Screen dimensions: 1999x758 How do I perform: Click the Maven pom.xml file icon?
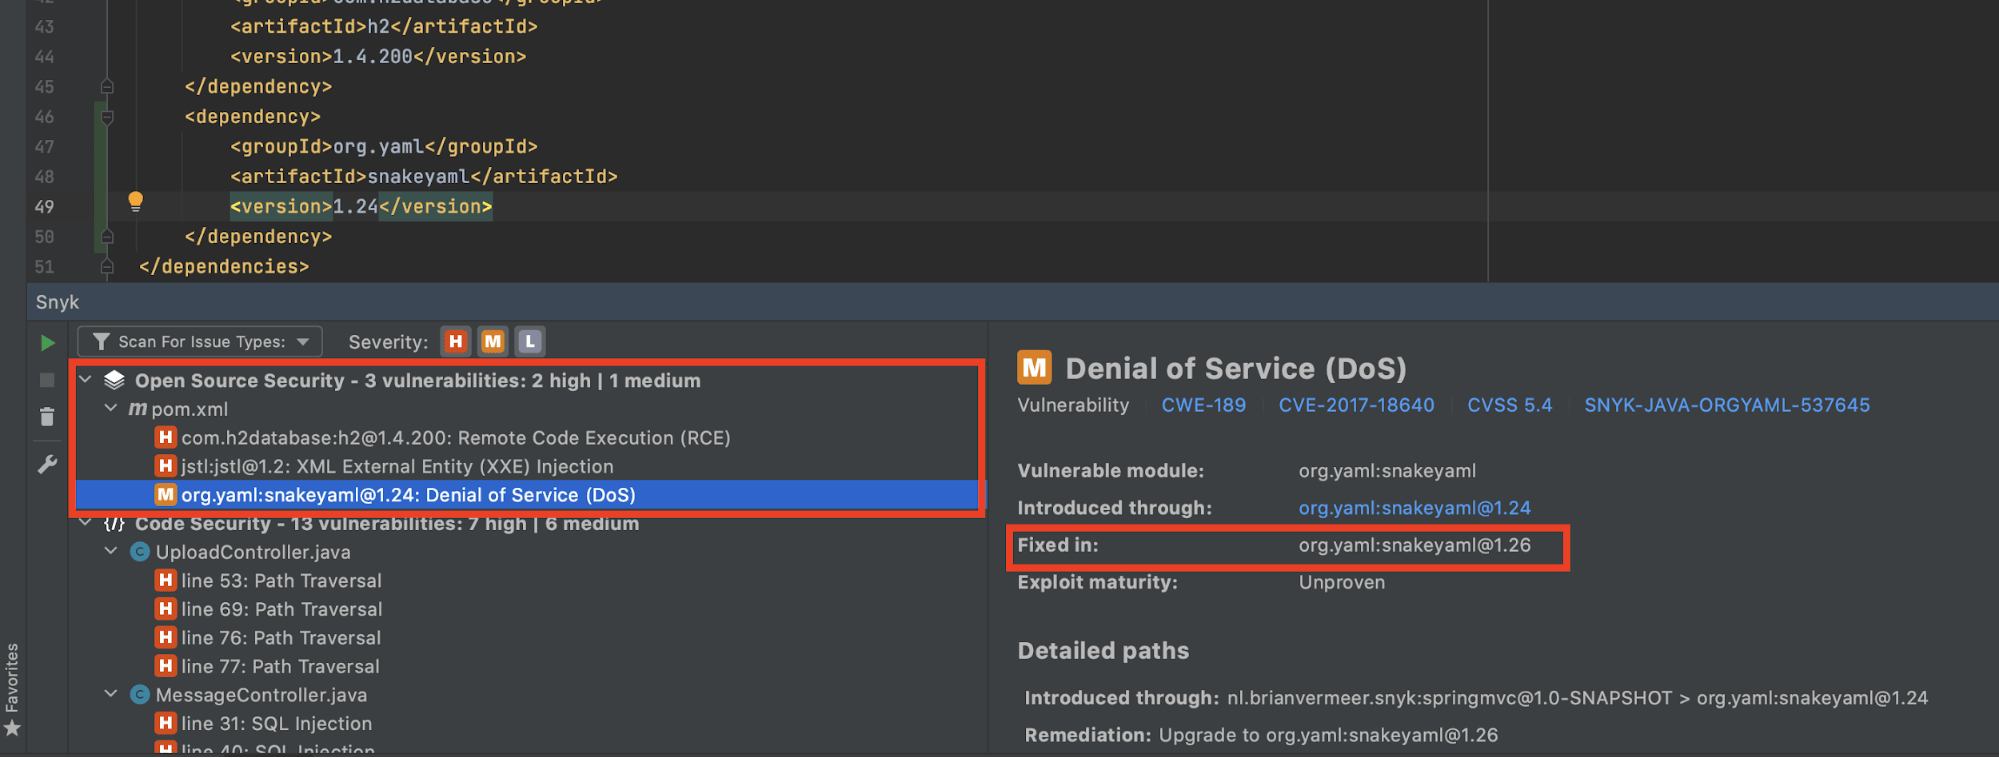click(x=138, y=409)
